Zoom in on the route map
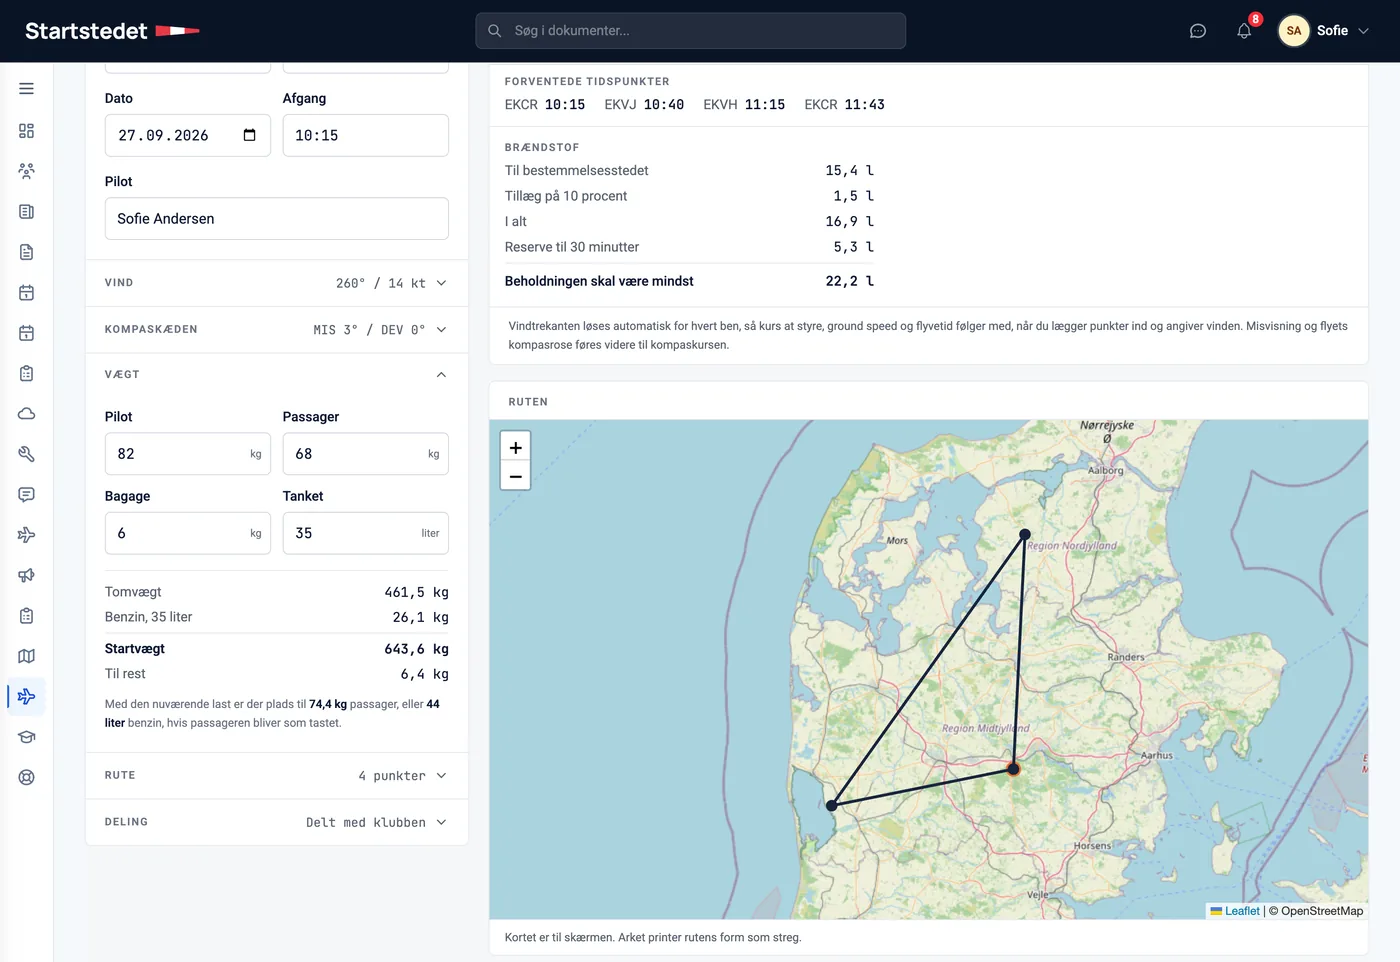 tap(515, 448)
